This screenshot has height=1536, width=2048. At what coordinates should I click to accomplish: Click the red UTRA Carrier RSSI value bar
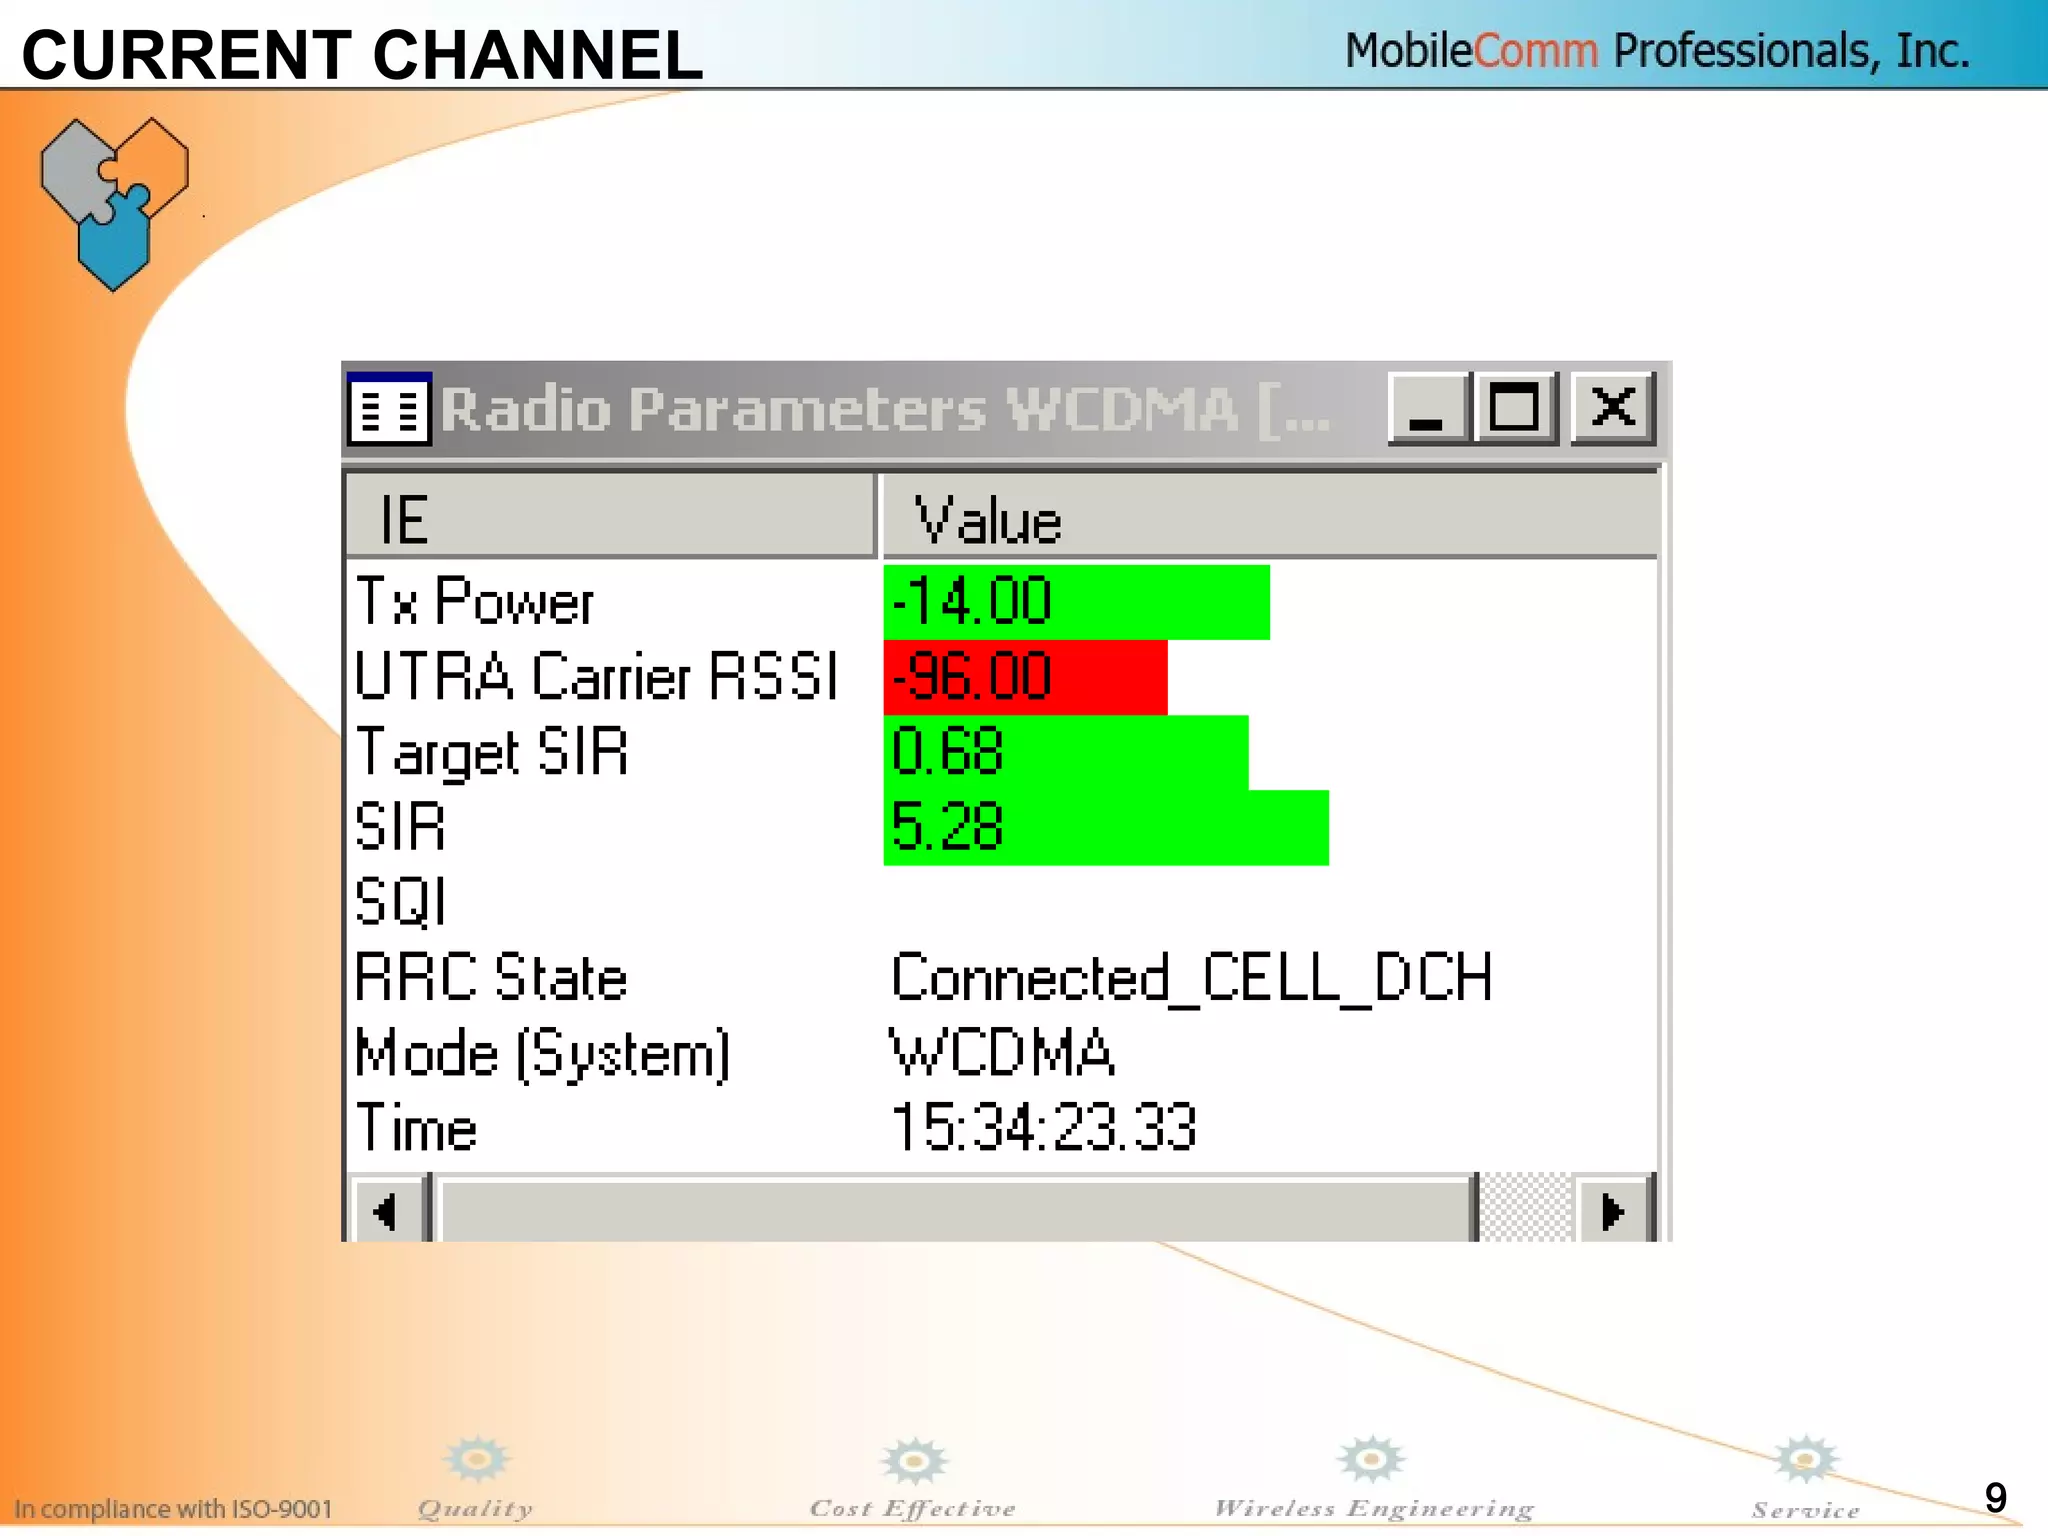[1025, 677]
